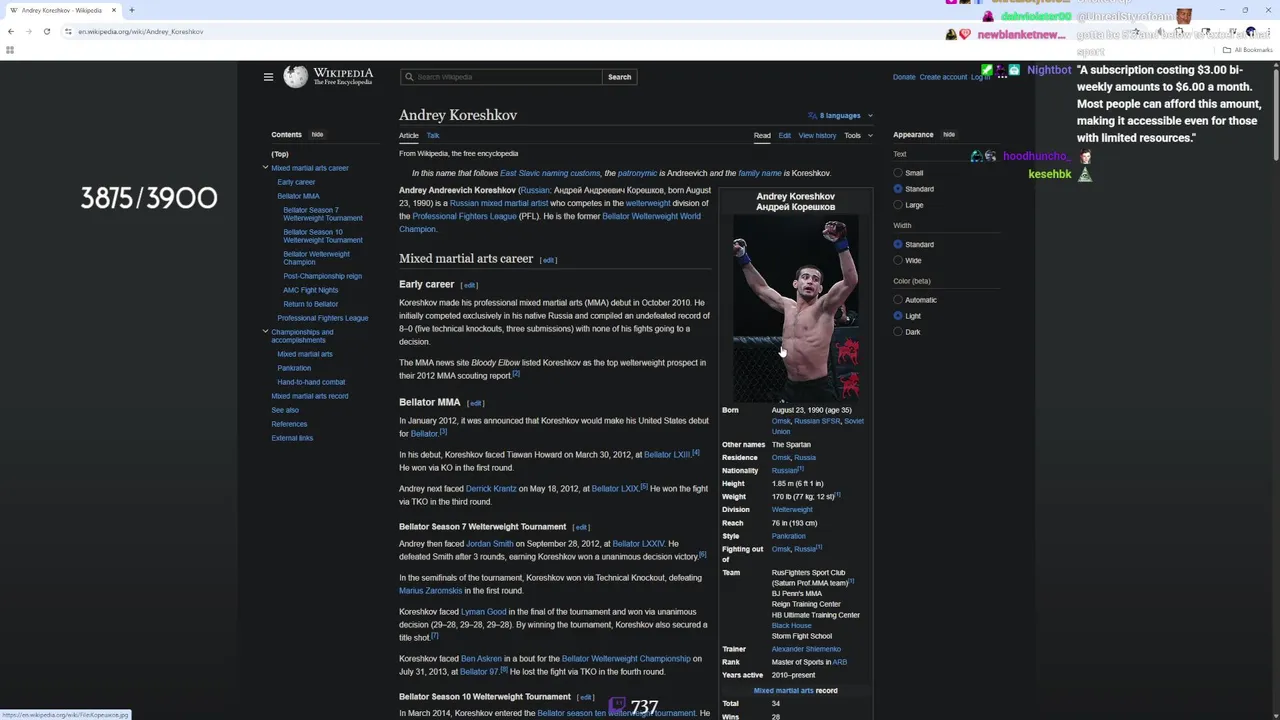
Task: Open the browser apps grid icon
Action: (x=10, y=50)
